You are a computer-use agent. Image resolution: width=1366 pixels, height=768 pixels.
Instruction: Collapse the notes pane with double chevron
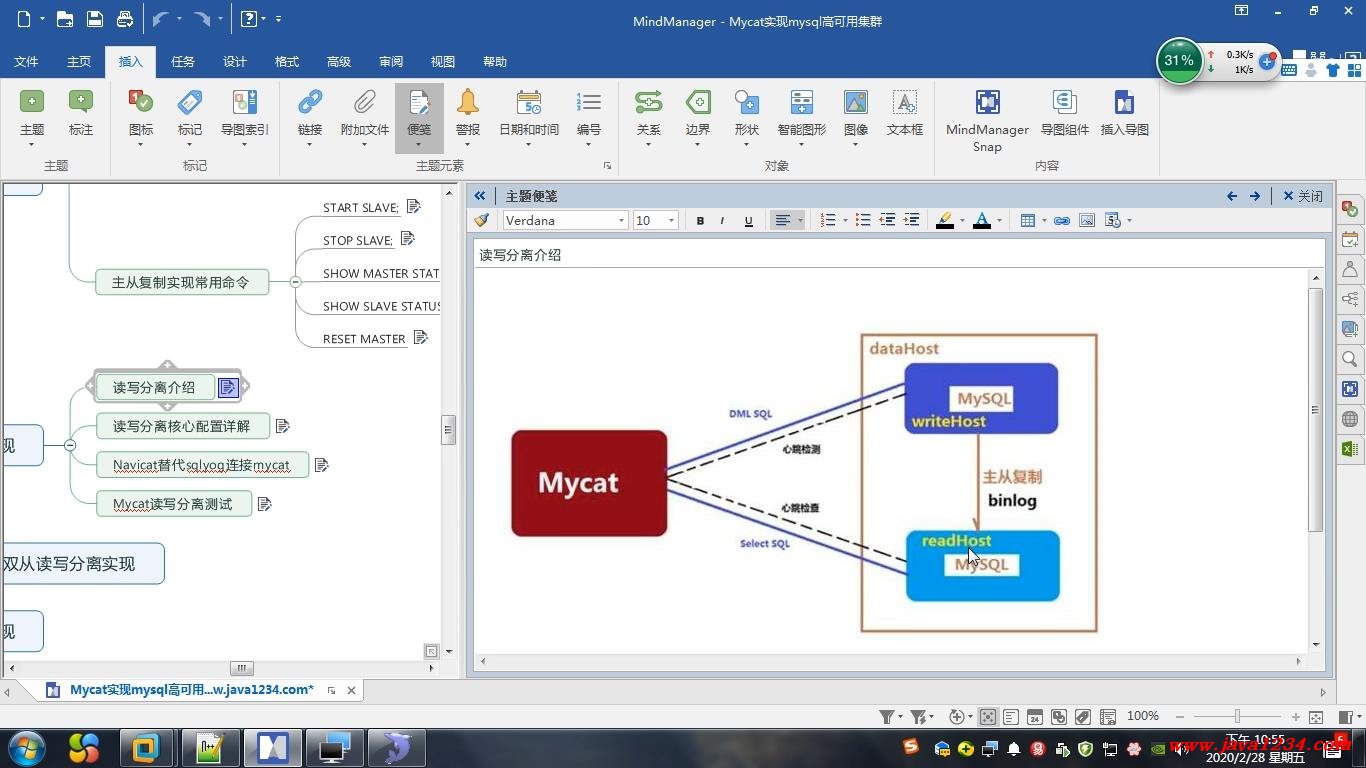[480, 196]
